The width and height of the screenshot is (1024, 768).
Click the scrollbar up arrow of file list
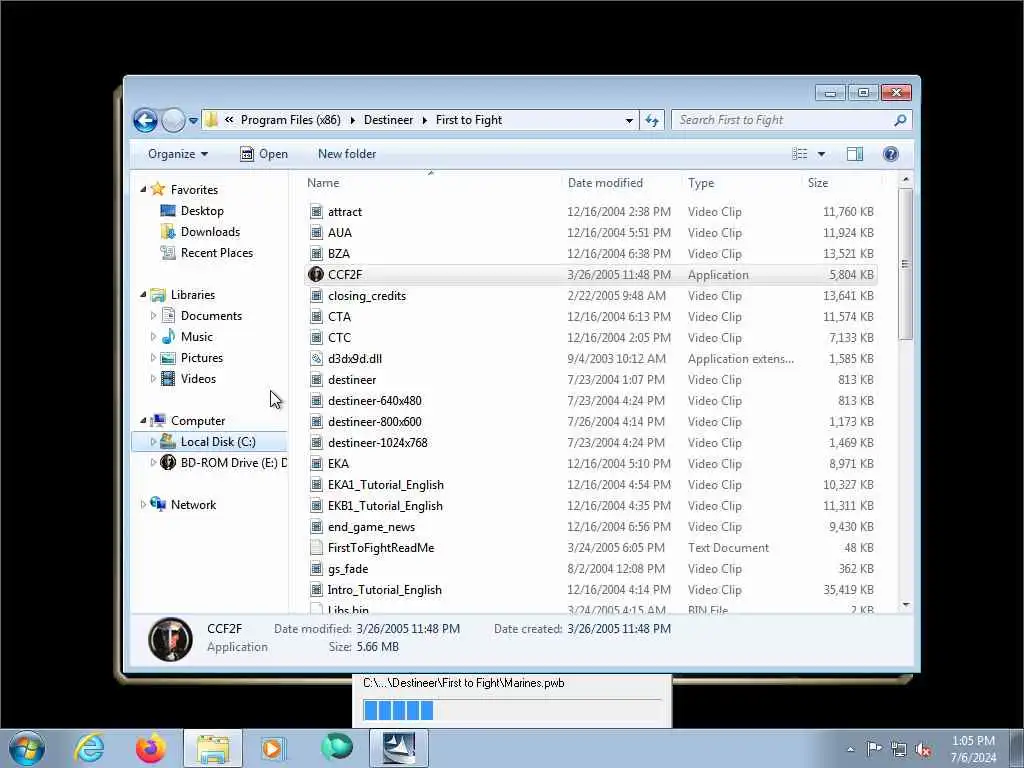click(905, 180)
